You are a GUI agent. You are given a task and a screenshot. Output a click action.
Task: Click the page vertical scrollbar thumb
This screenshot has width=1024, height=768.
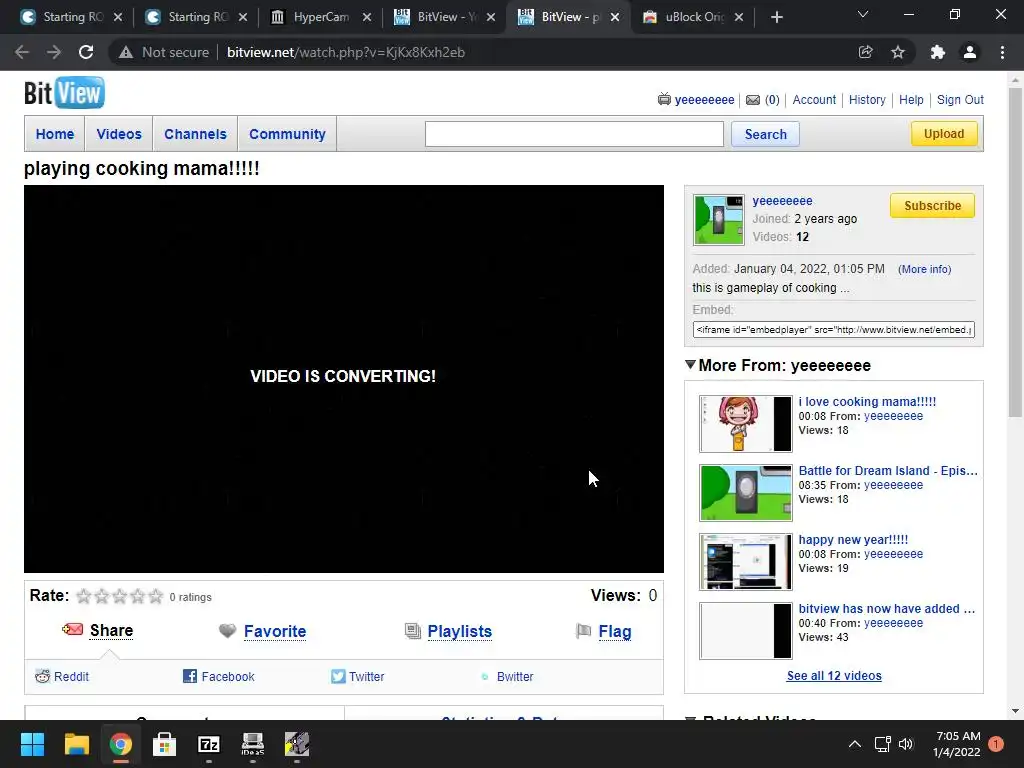click(x=1015, y=253)
